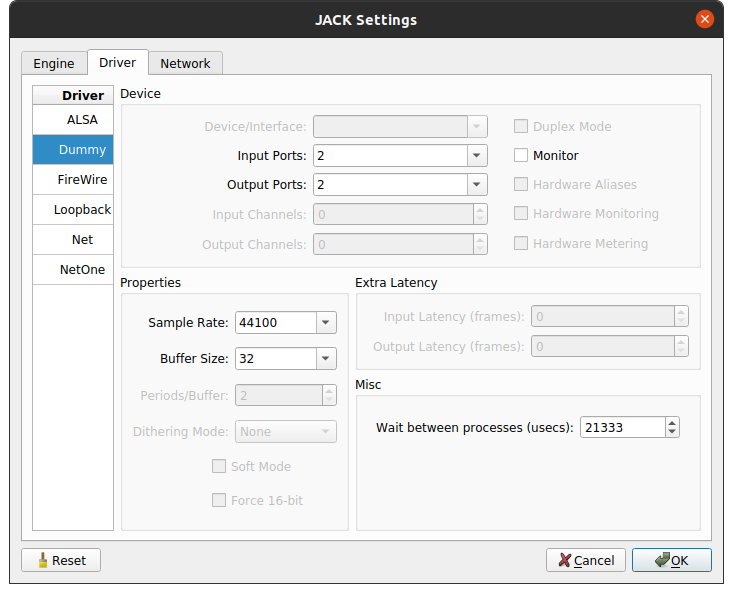
Task: Expand the Input Ports dropdown arrow
Action: coord(477,156)
